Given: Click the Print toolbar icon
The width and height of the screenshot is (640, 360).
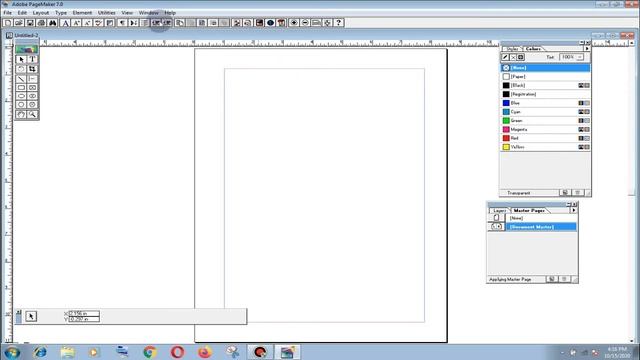Looking at the screenshot, I should tap(41, 23).
